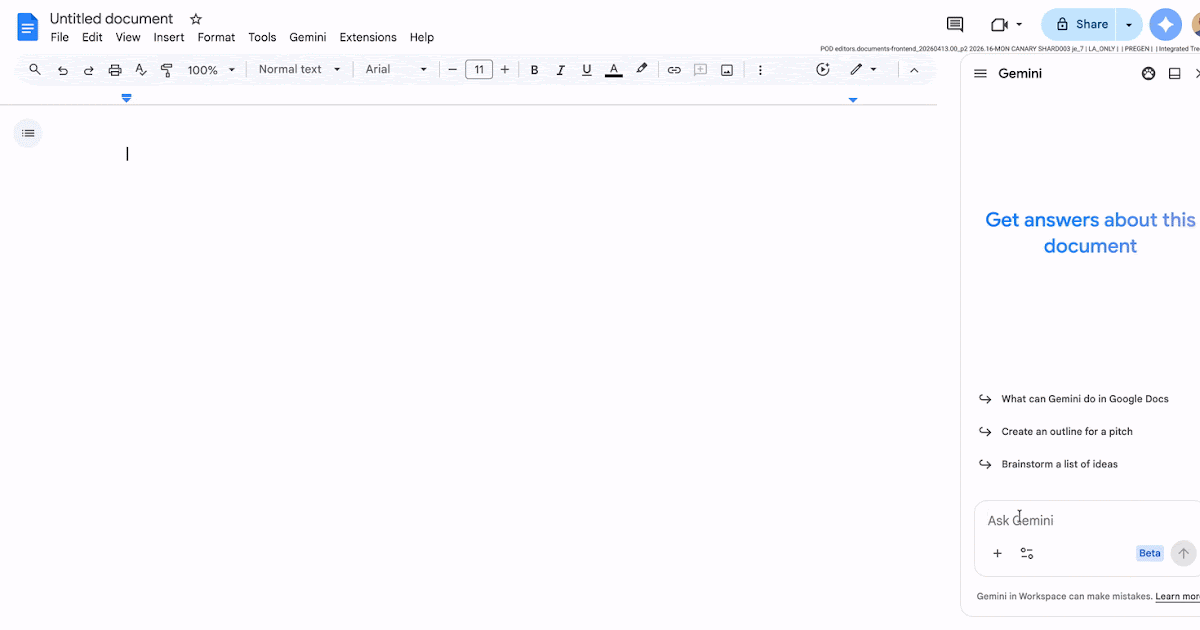Insert a link from the toolbar

[674, 70]
